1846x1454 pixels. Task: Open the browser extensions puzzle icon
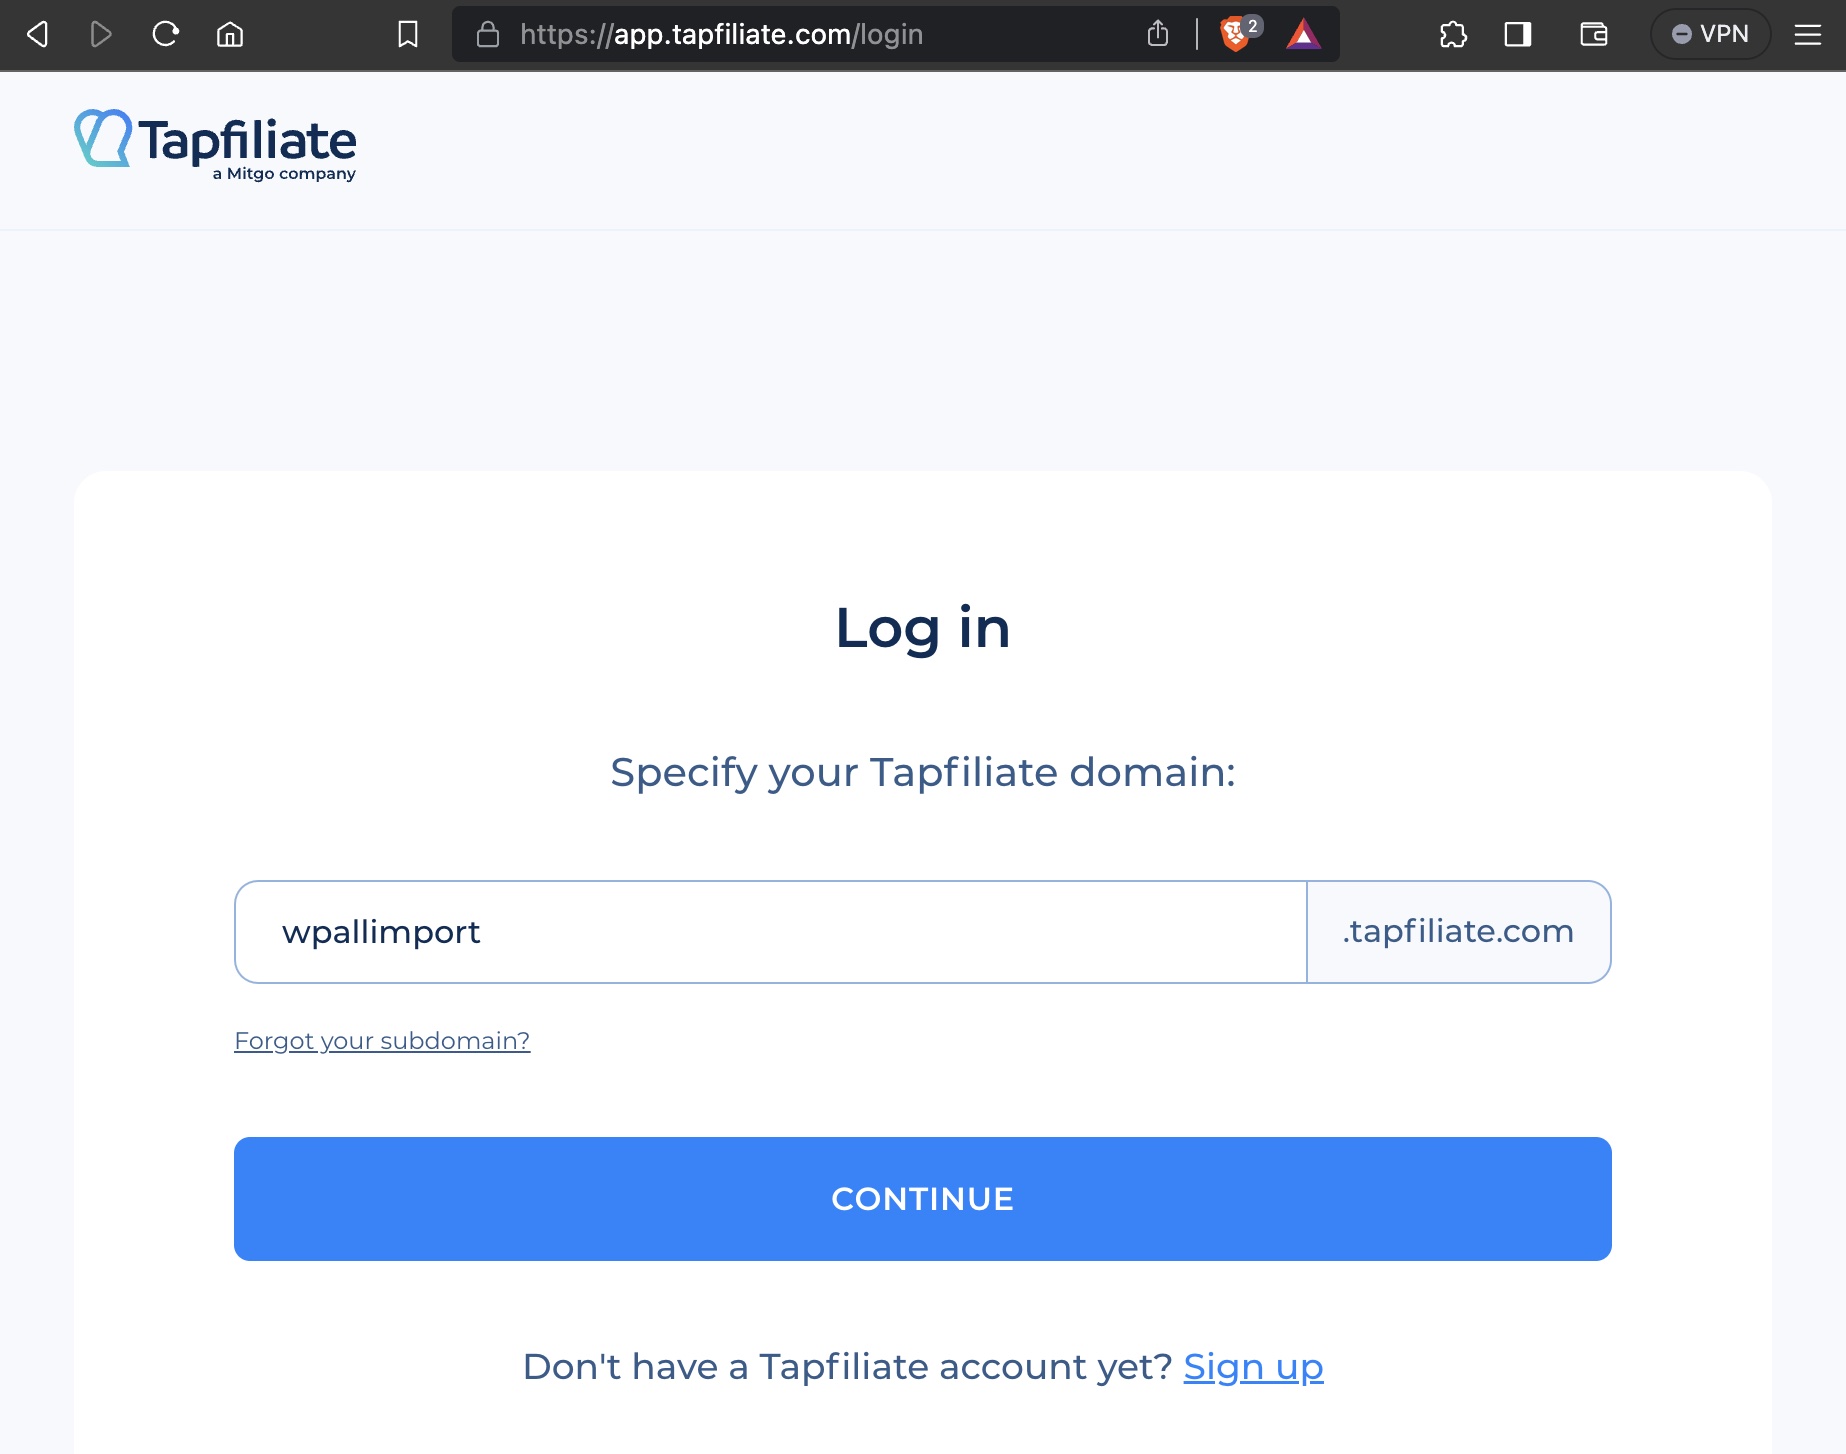coord(1453,35)
